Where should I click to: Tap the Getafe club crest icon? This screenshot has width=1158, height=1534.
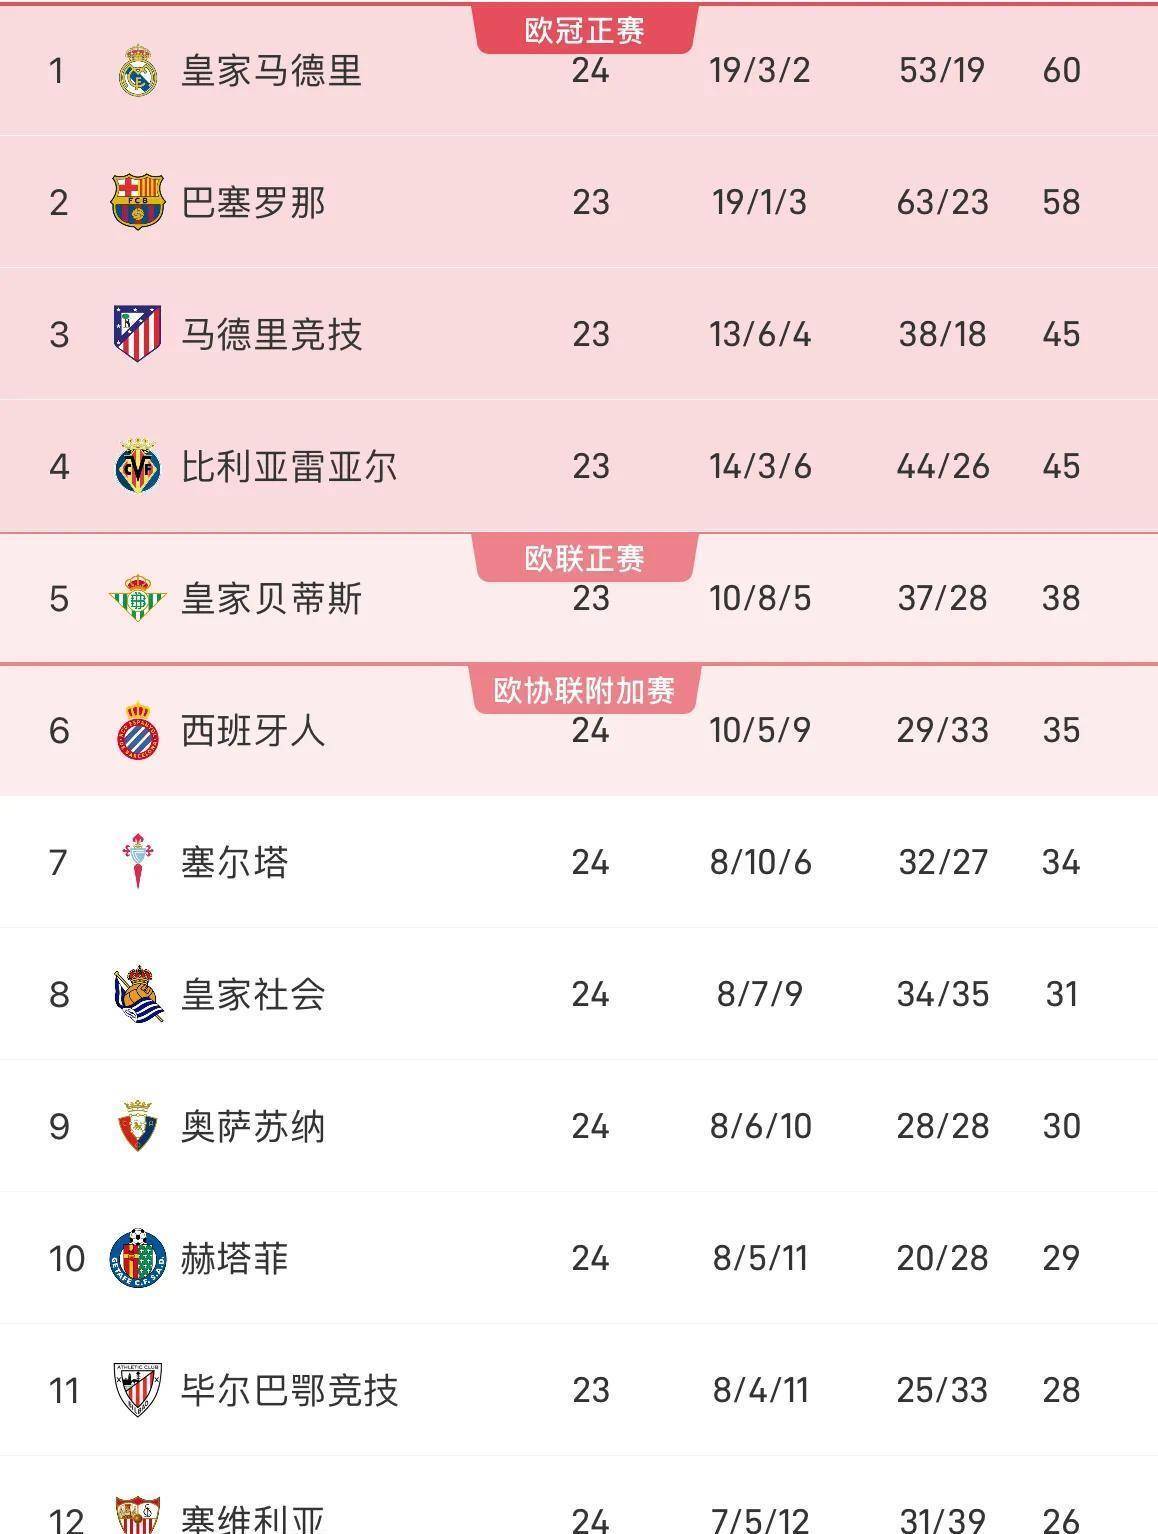(137, 1258)
